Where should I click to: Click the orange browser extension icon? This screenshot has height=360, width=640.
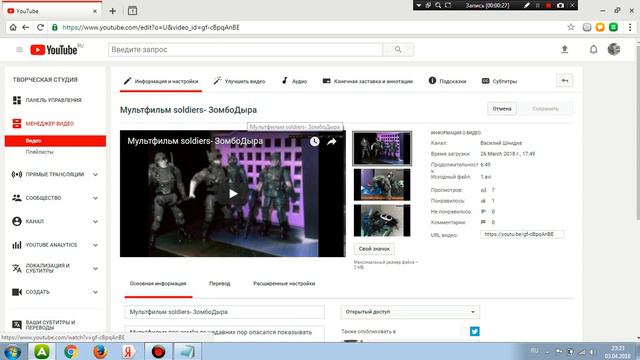[x=600, y=27]
